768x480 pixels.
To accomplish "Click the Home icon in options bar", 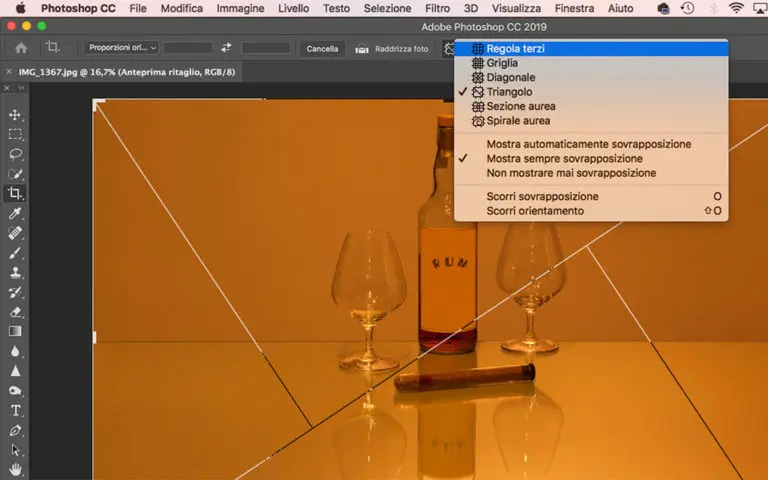I will click(x=21, y=48).
